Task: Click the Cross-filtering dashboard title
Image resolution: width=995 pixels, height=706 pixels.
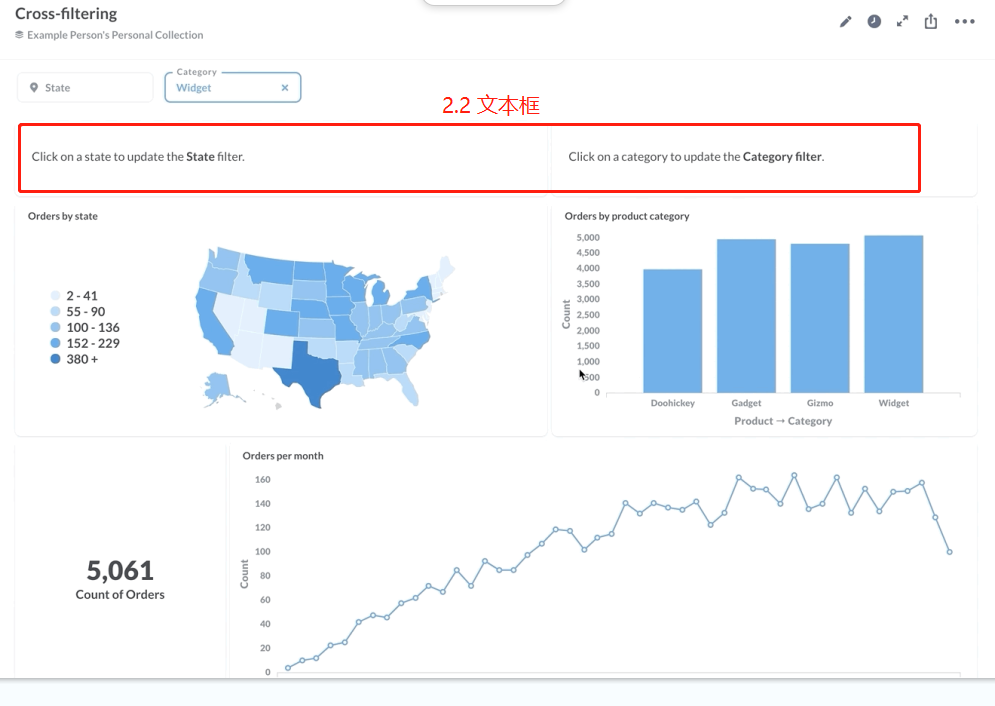Action: click(66, 13)
